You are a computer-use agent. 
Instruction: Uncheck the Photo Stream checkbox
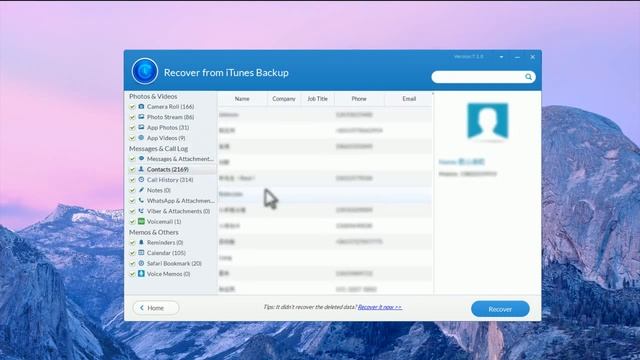pos(132,117)
